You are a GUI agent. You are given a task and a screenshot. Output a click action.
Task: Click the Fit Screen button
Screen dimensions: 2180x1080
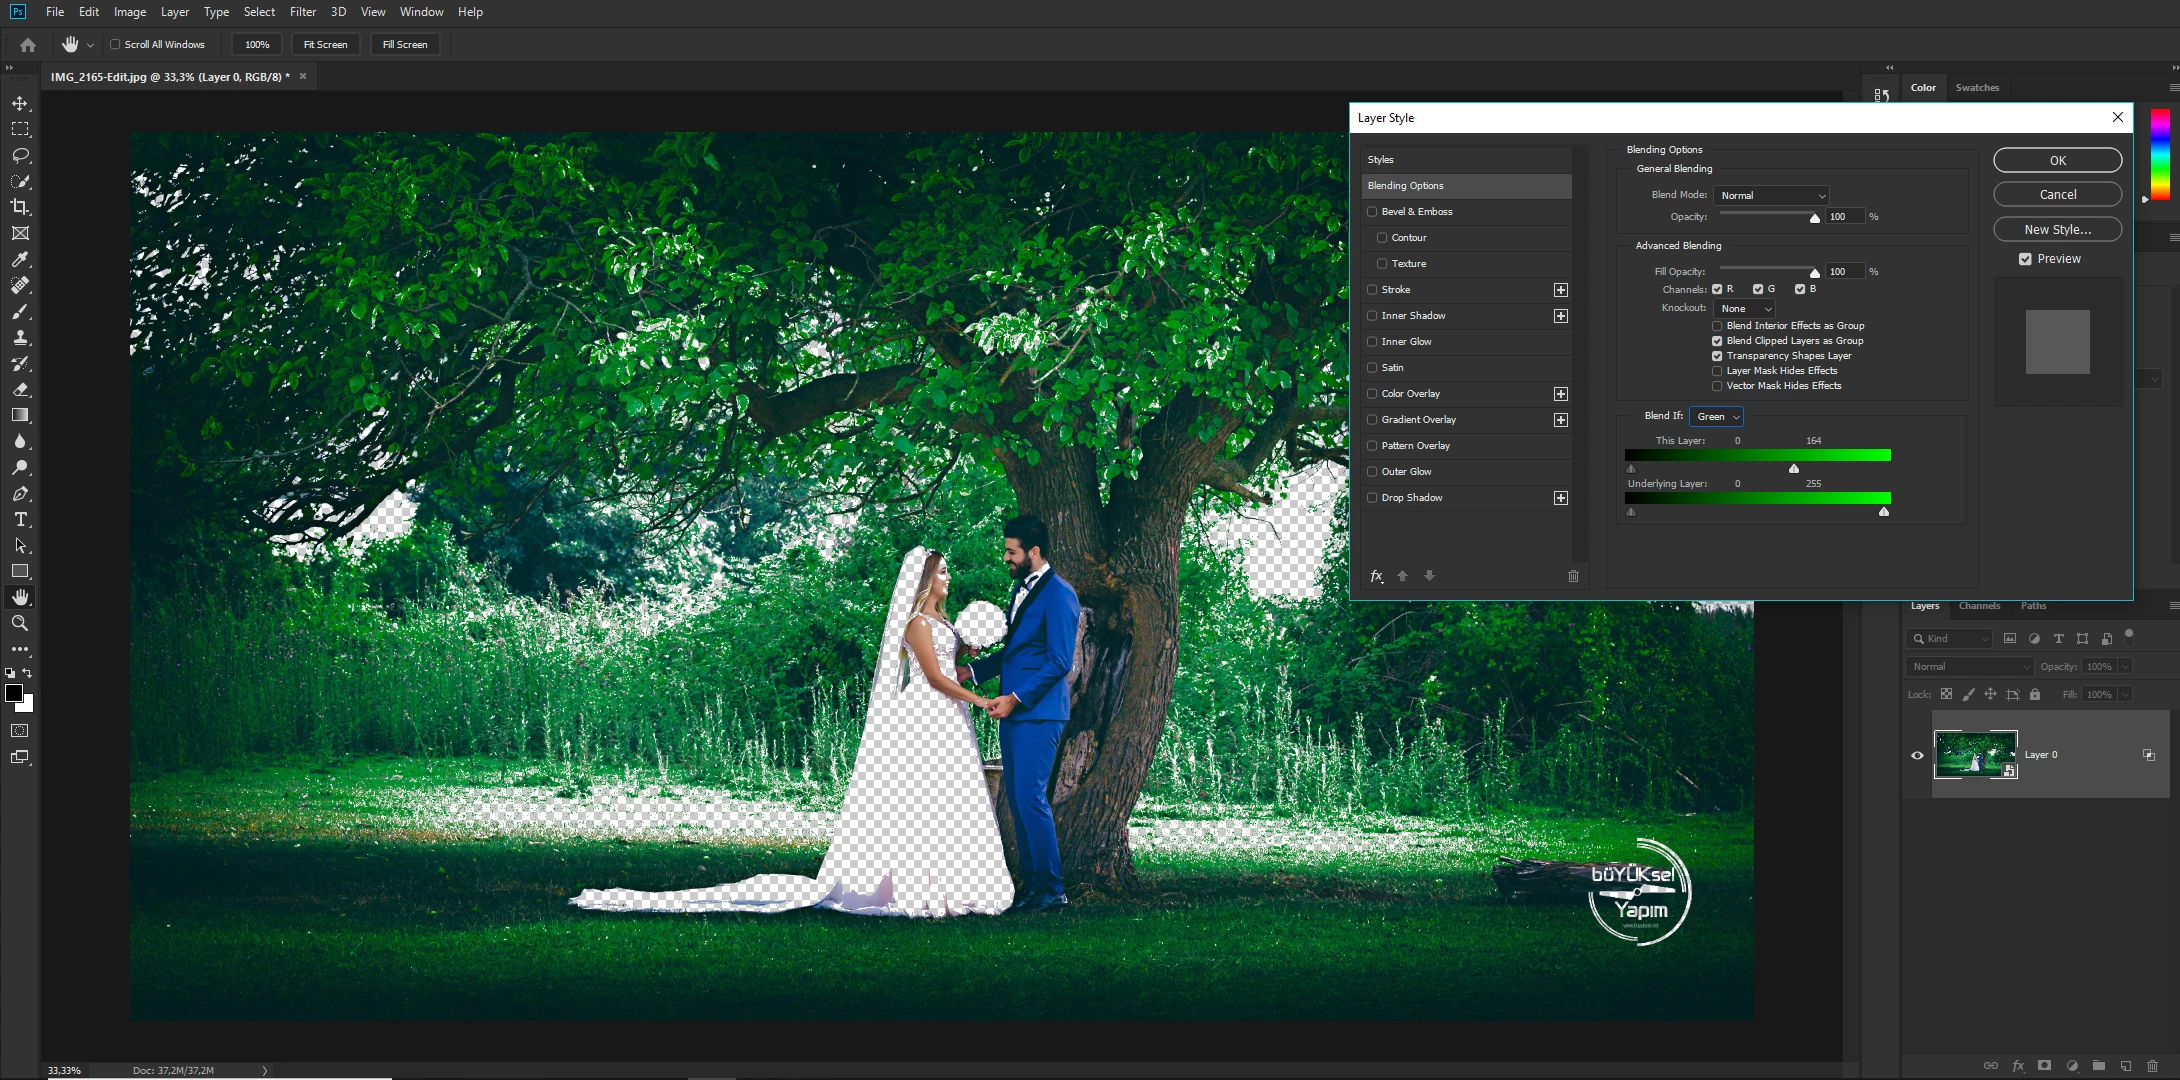(x=325, y=45)
